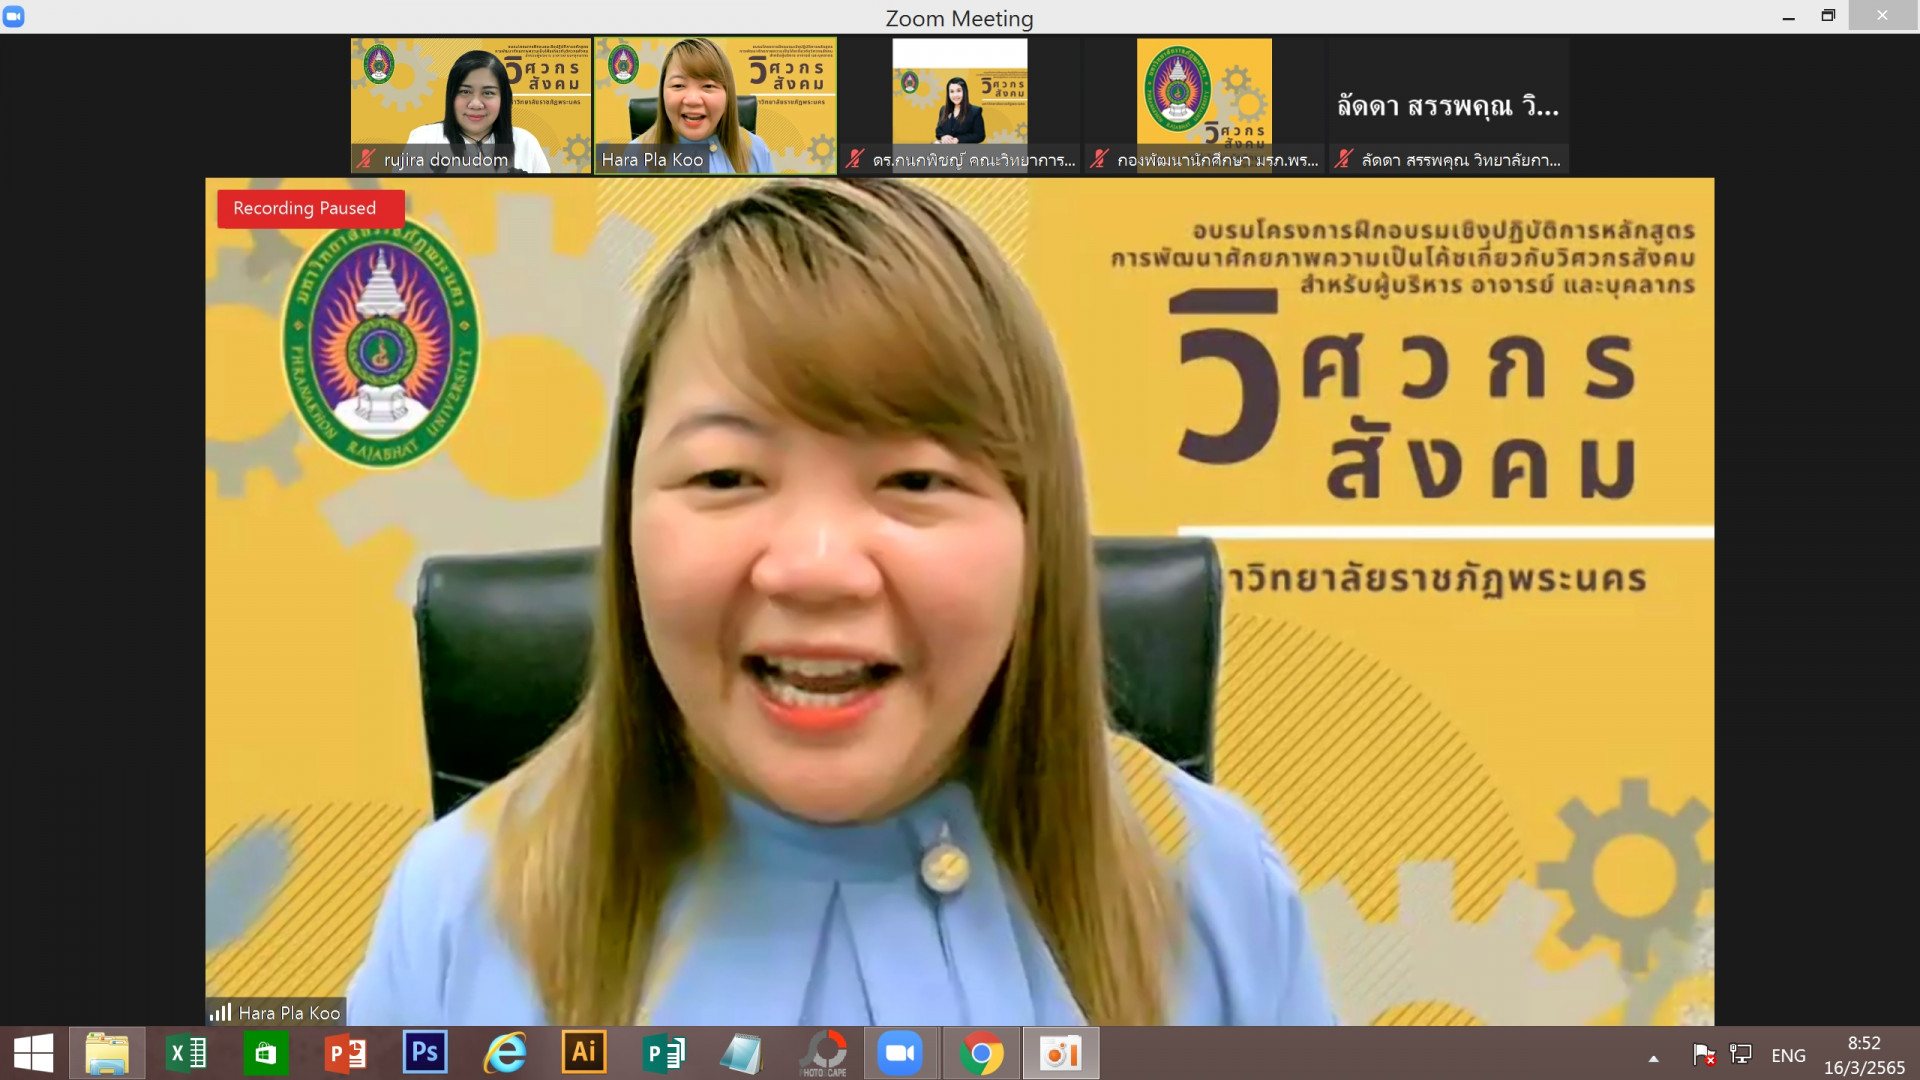
Task: Click the muted mic icon on ลัดดา สรรพคุณ tile
Action: tap(1344, 159)
